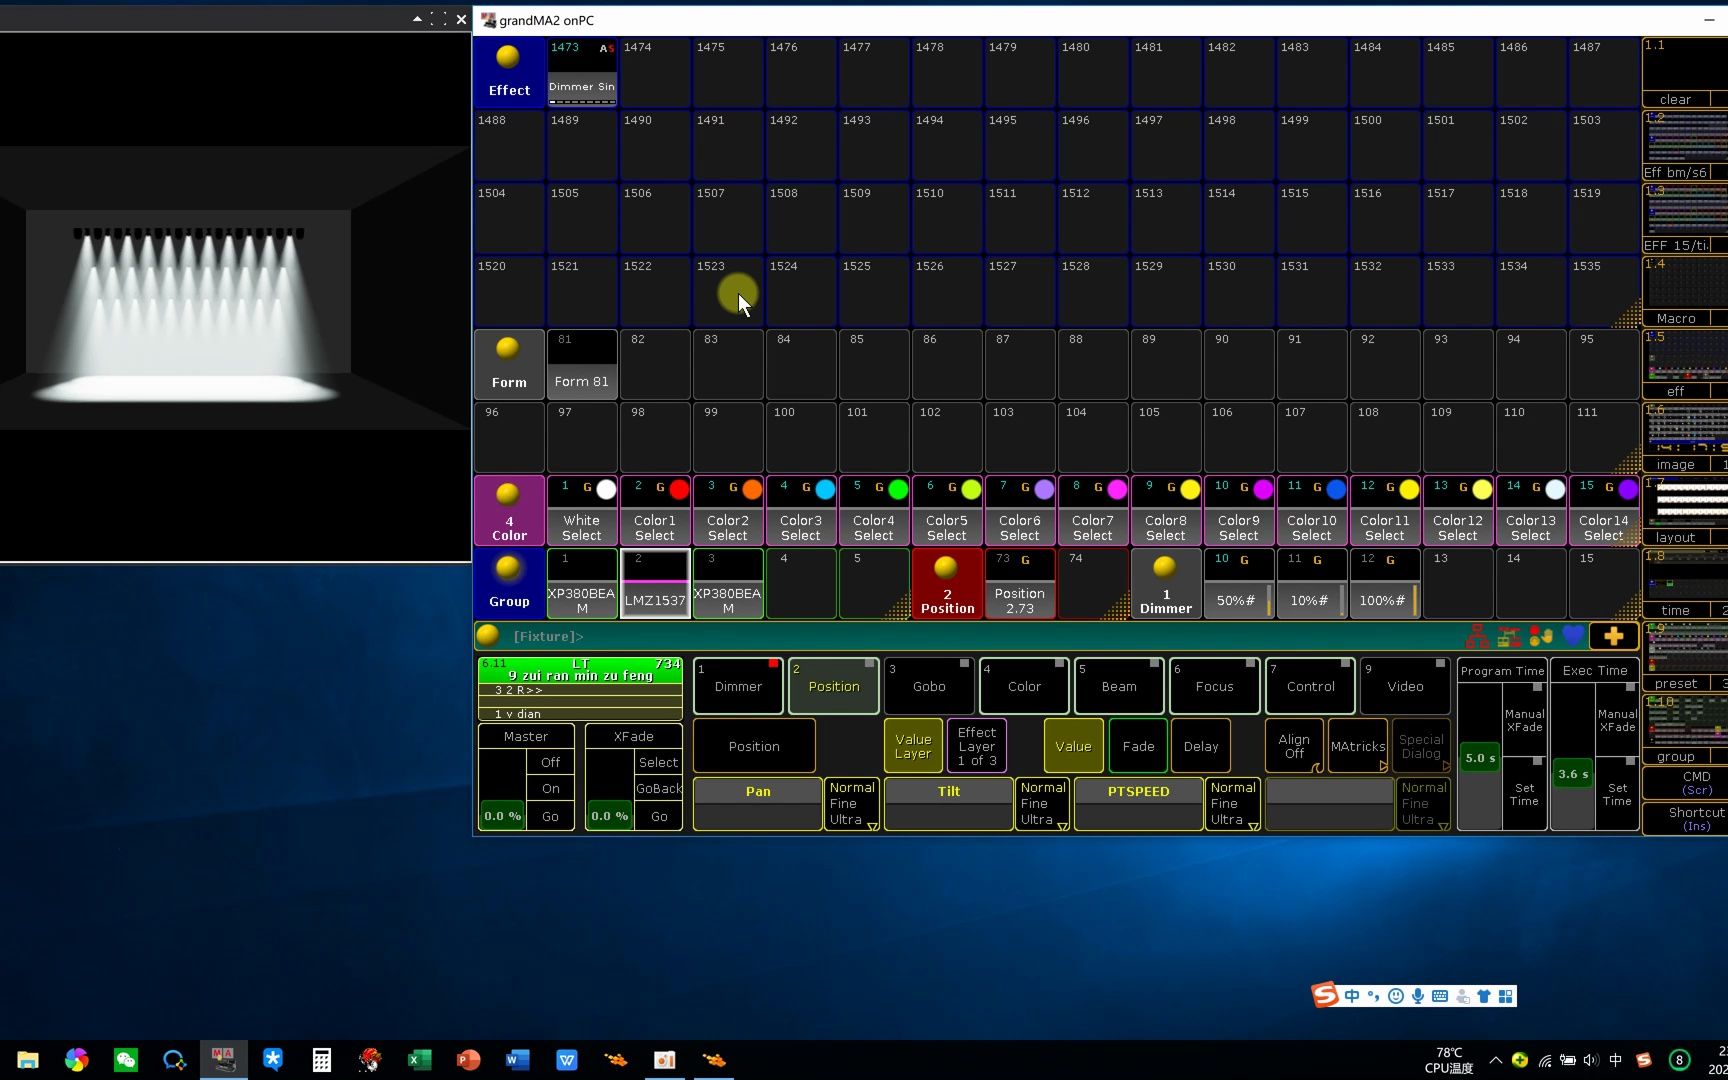Select the Position preset pool button
This screenshot has width=1728, height=1080.
[947, 583]
